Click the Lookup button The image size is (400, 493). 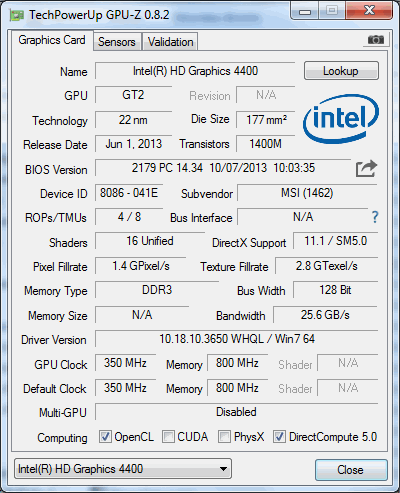click(x=341, y=71)
